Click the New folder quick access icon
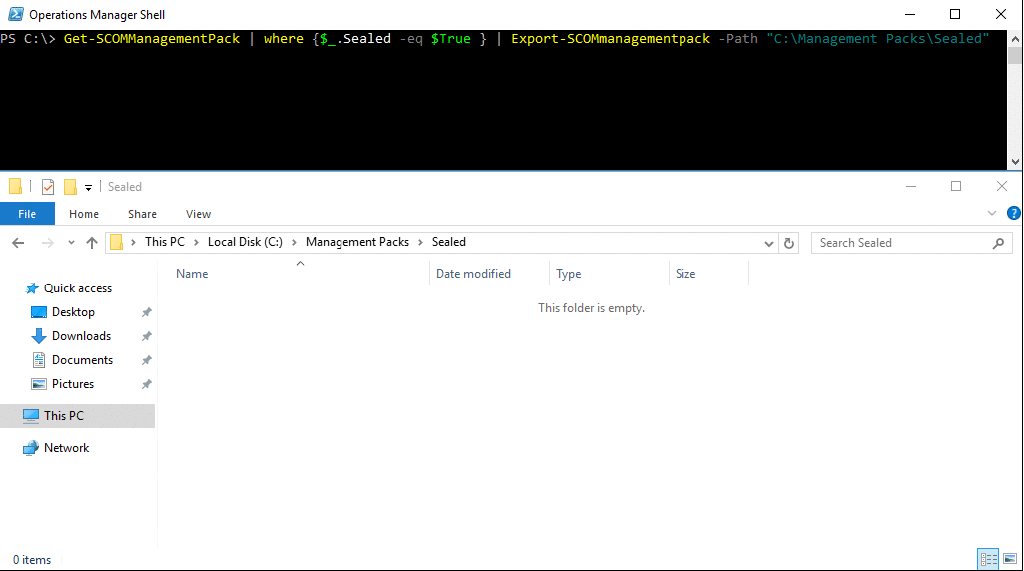 pyautogui.click(x=71, y=187)
